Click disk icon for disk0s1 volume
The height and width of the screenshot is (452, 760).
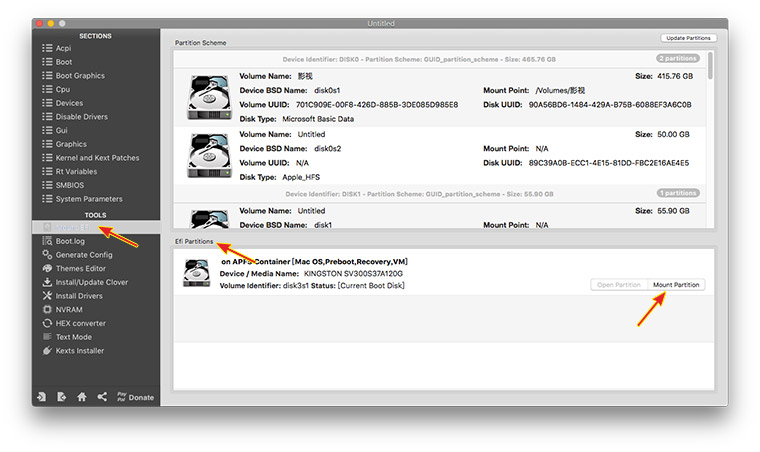click(209, 97)
